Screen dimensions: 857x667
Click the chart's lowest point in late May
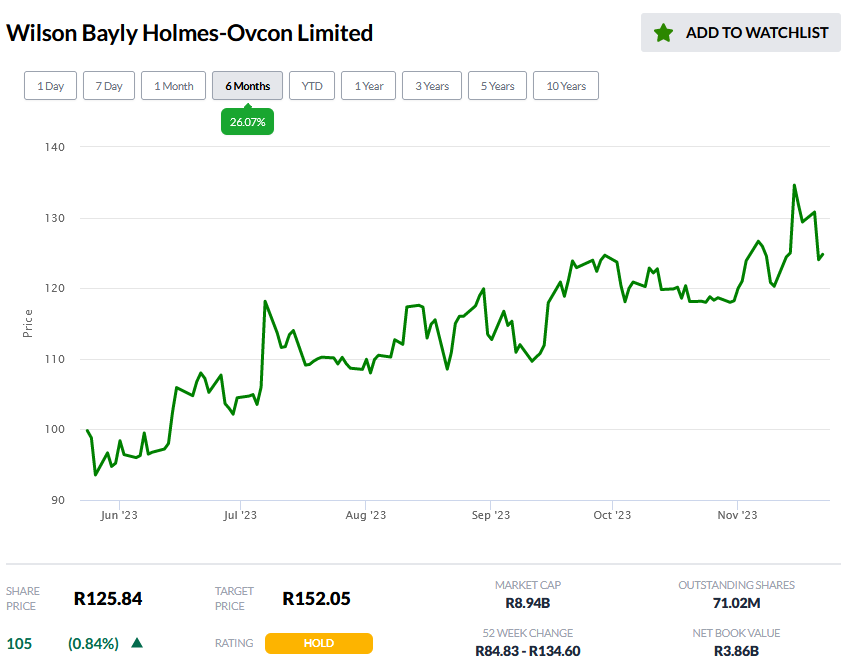click(x=96, y=475)
